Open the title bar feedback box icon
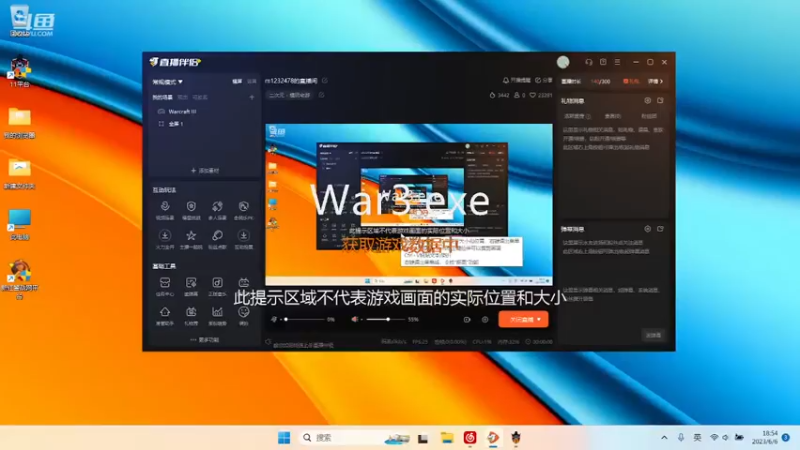Screen dimensions: 800x450 (x=603, y=62)
